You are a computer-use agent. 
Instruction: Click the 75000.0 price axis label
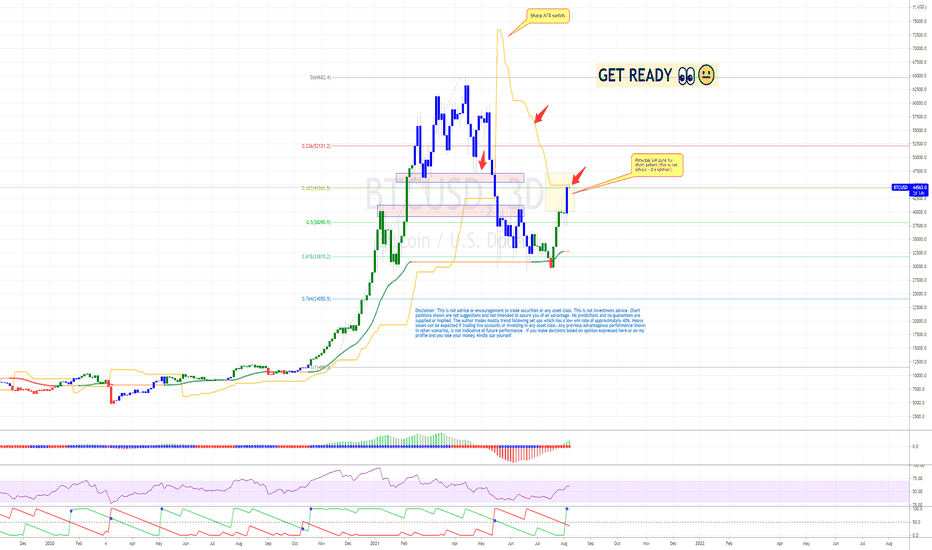(x=919, y=21)
